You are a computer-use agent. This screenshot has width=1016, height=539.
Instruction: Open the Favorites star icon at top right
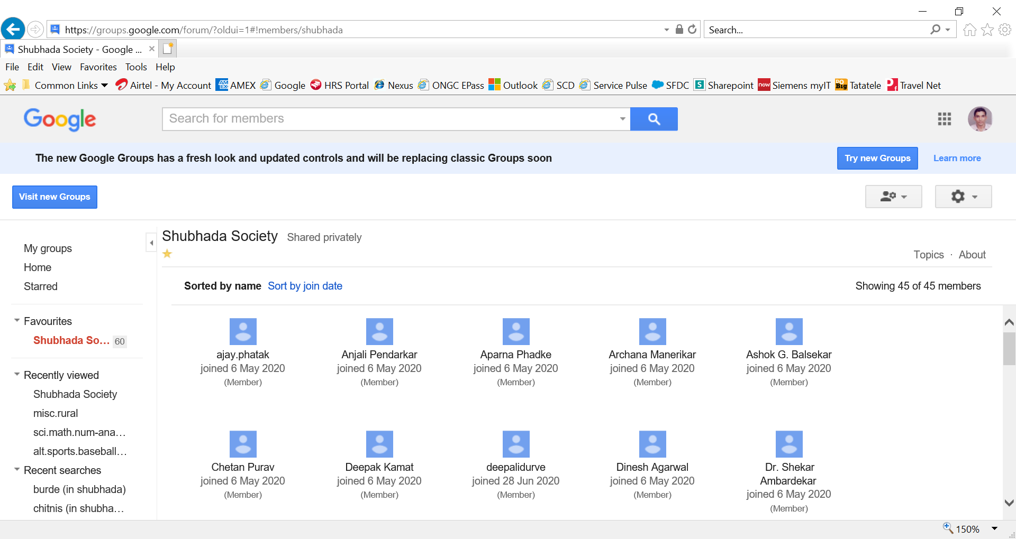[987, 30]
